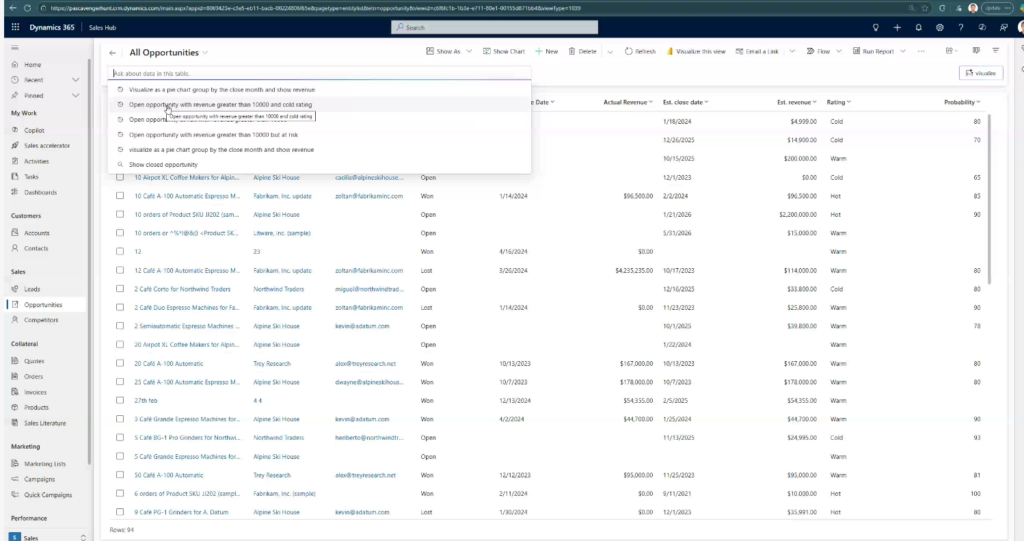Select checkbox for opportunity named 12
Image resolution: width=1024 pixels, height=541 pixels.
pyautogui.click(x=120, y=251)
